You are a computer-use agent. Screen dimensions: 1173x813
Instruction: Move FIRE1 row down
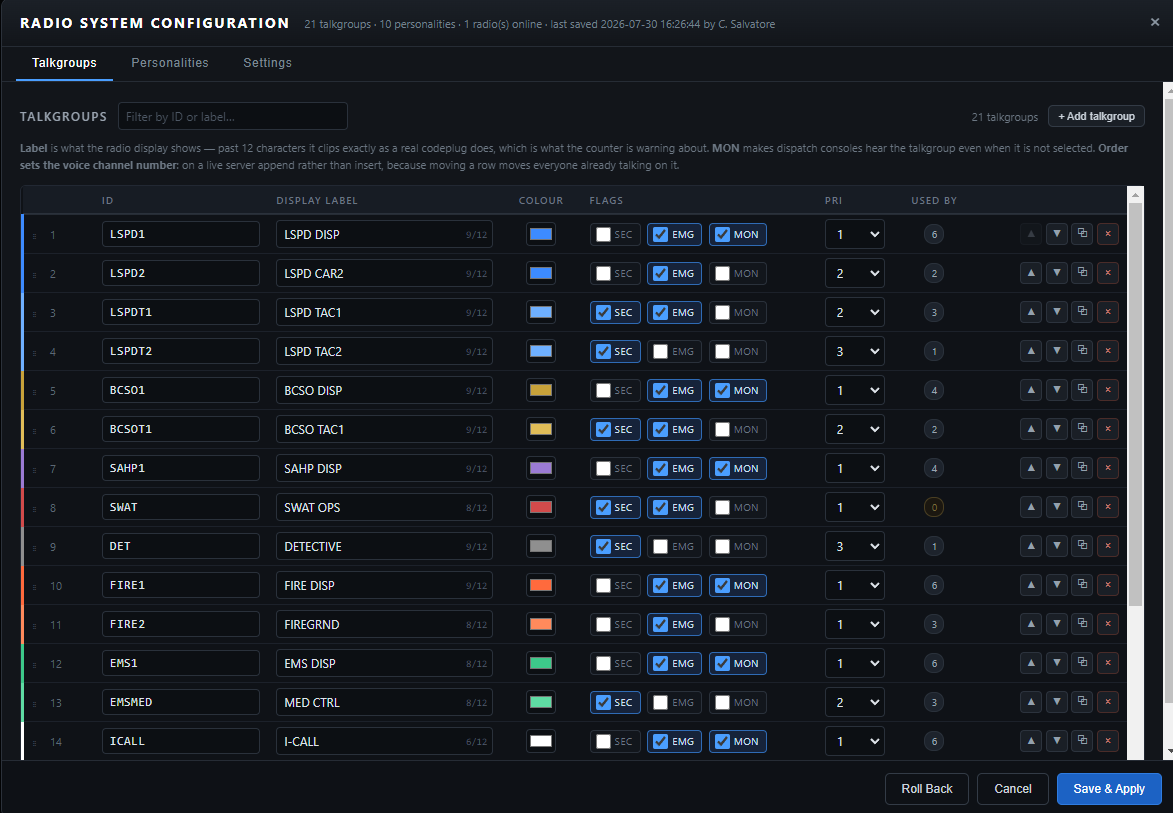click(1056, 585)
